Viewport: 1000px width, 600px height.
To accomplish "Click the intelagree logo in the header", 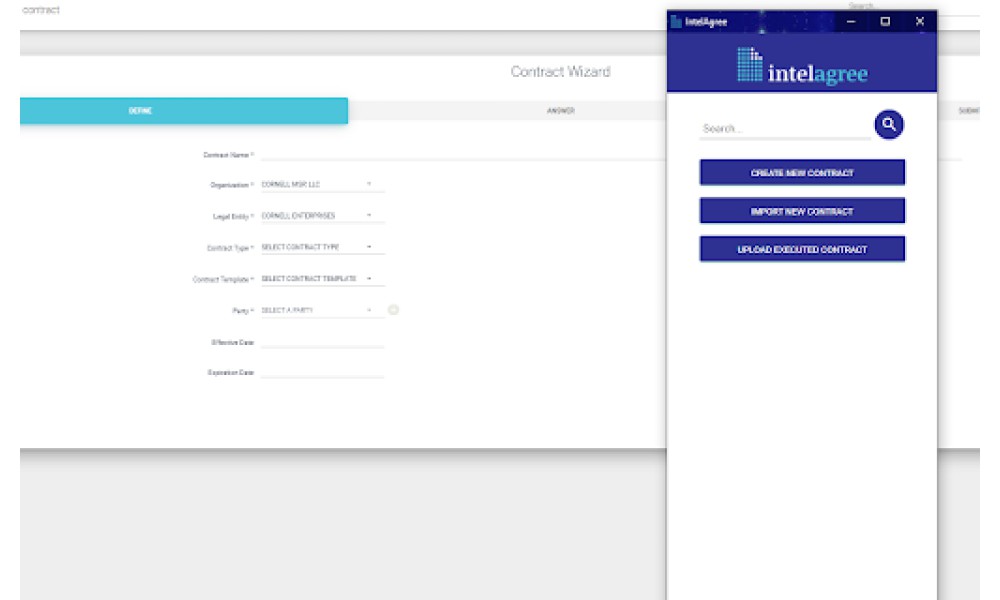I will click(802, 66).
